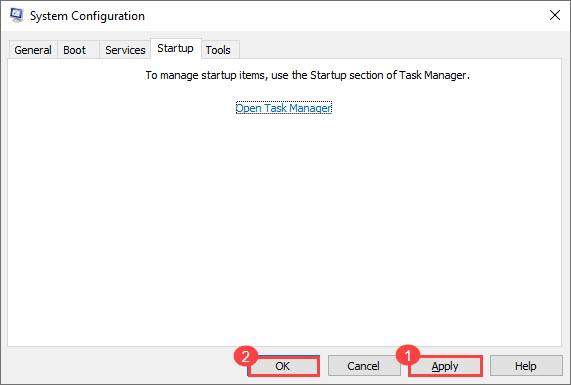Switch to the General tab
The height and width of the screenshot is (385, 571).
click(33, 50)
